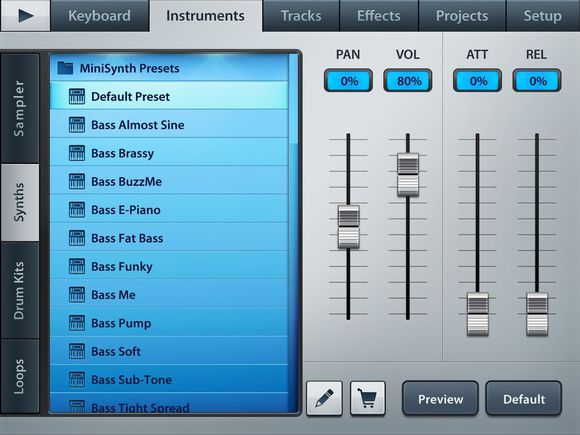This screenshot has height=435, width=580.
Task: Start playback with the play button
Action: click(x=26, y=16)
